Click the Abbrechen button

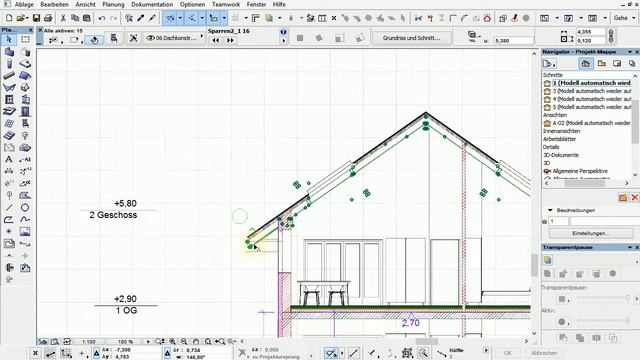544,353
